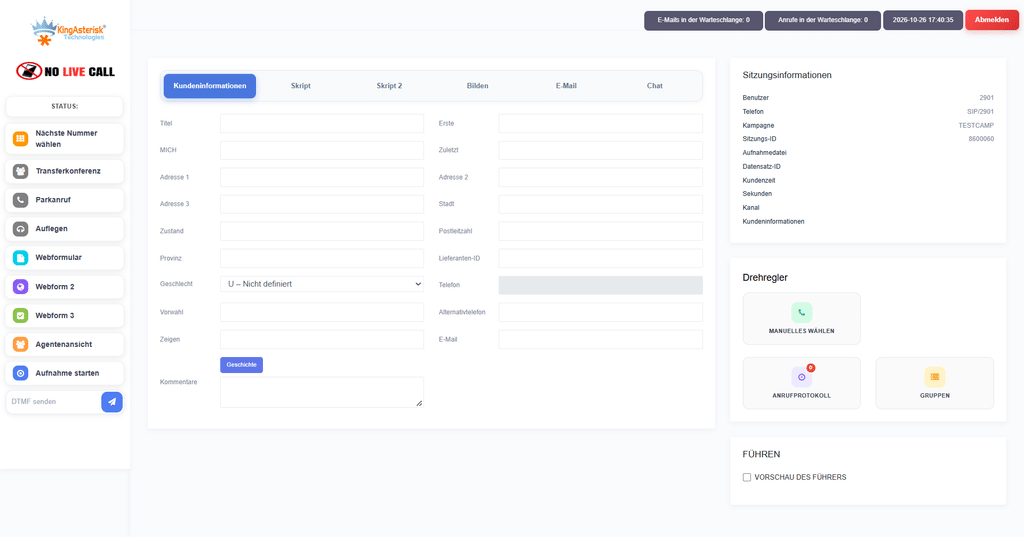Switch to the Kundeninformationen tab
This screenshot has width=1024, height=537.
click(210, 86)
